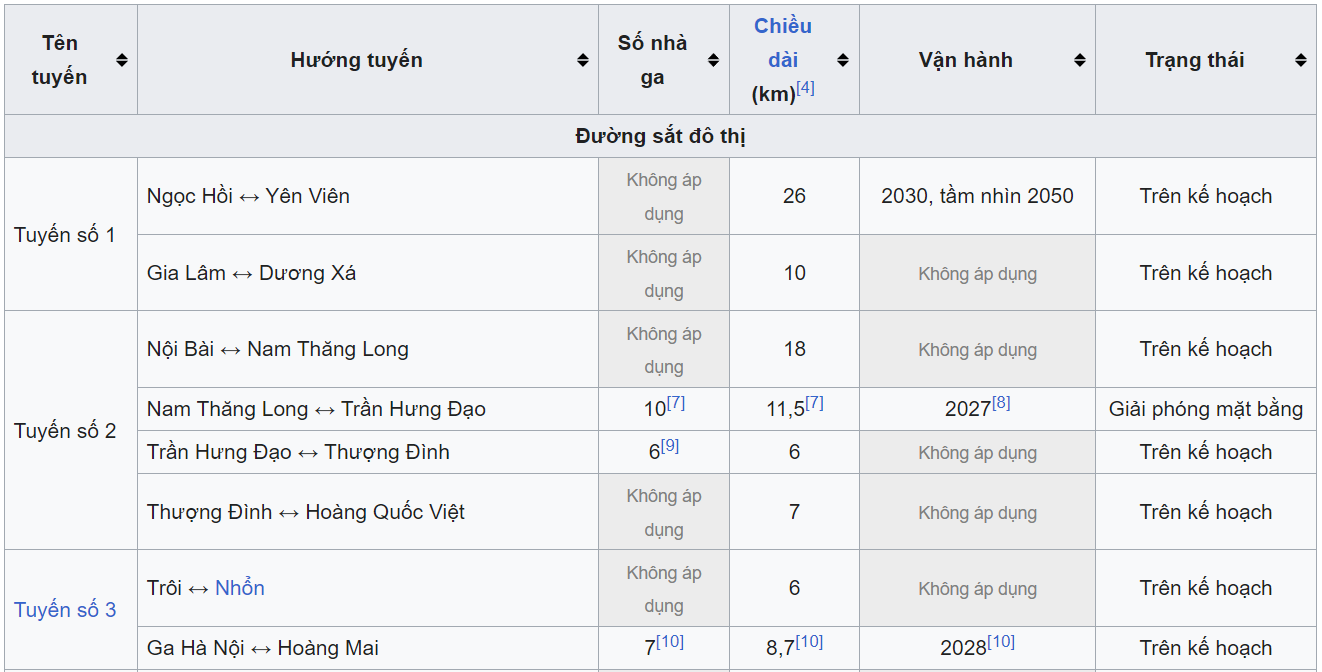
Task: Open footnote 7 beside 11,5 length
Action: [814, 403]
